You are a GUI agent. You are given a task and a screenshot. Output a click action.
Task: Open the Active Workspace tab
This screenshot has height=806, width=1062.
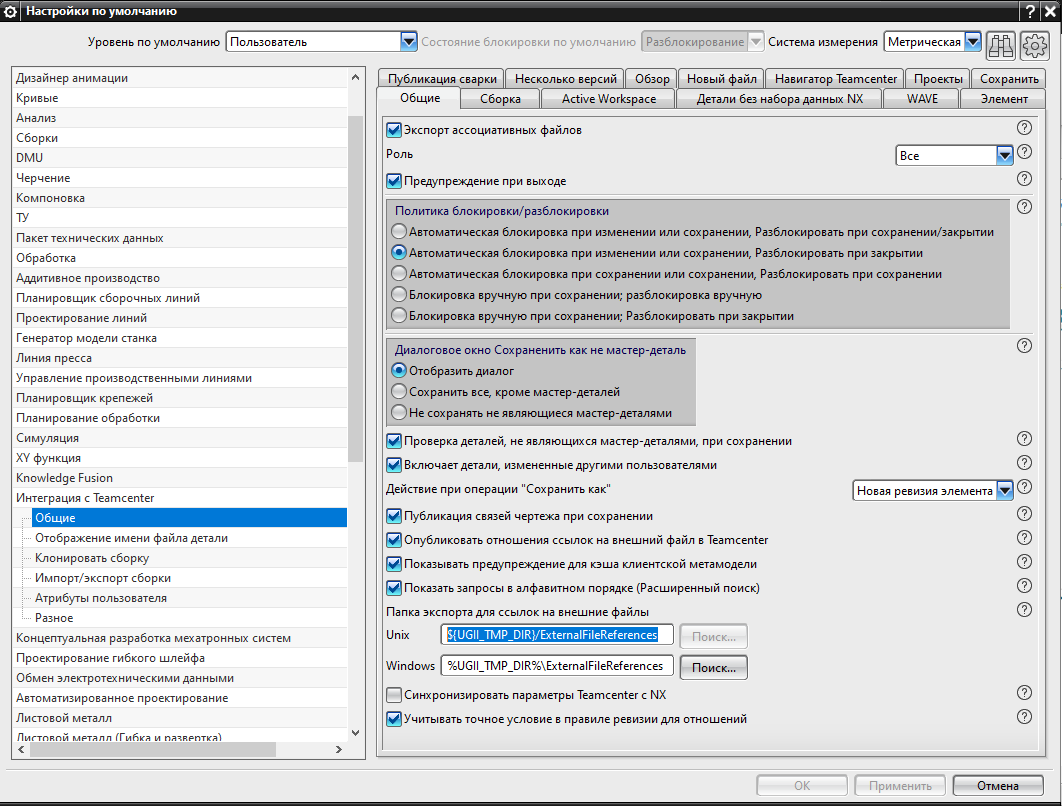(608, 99)
